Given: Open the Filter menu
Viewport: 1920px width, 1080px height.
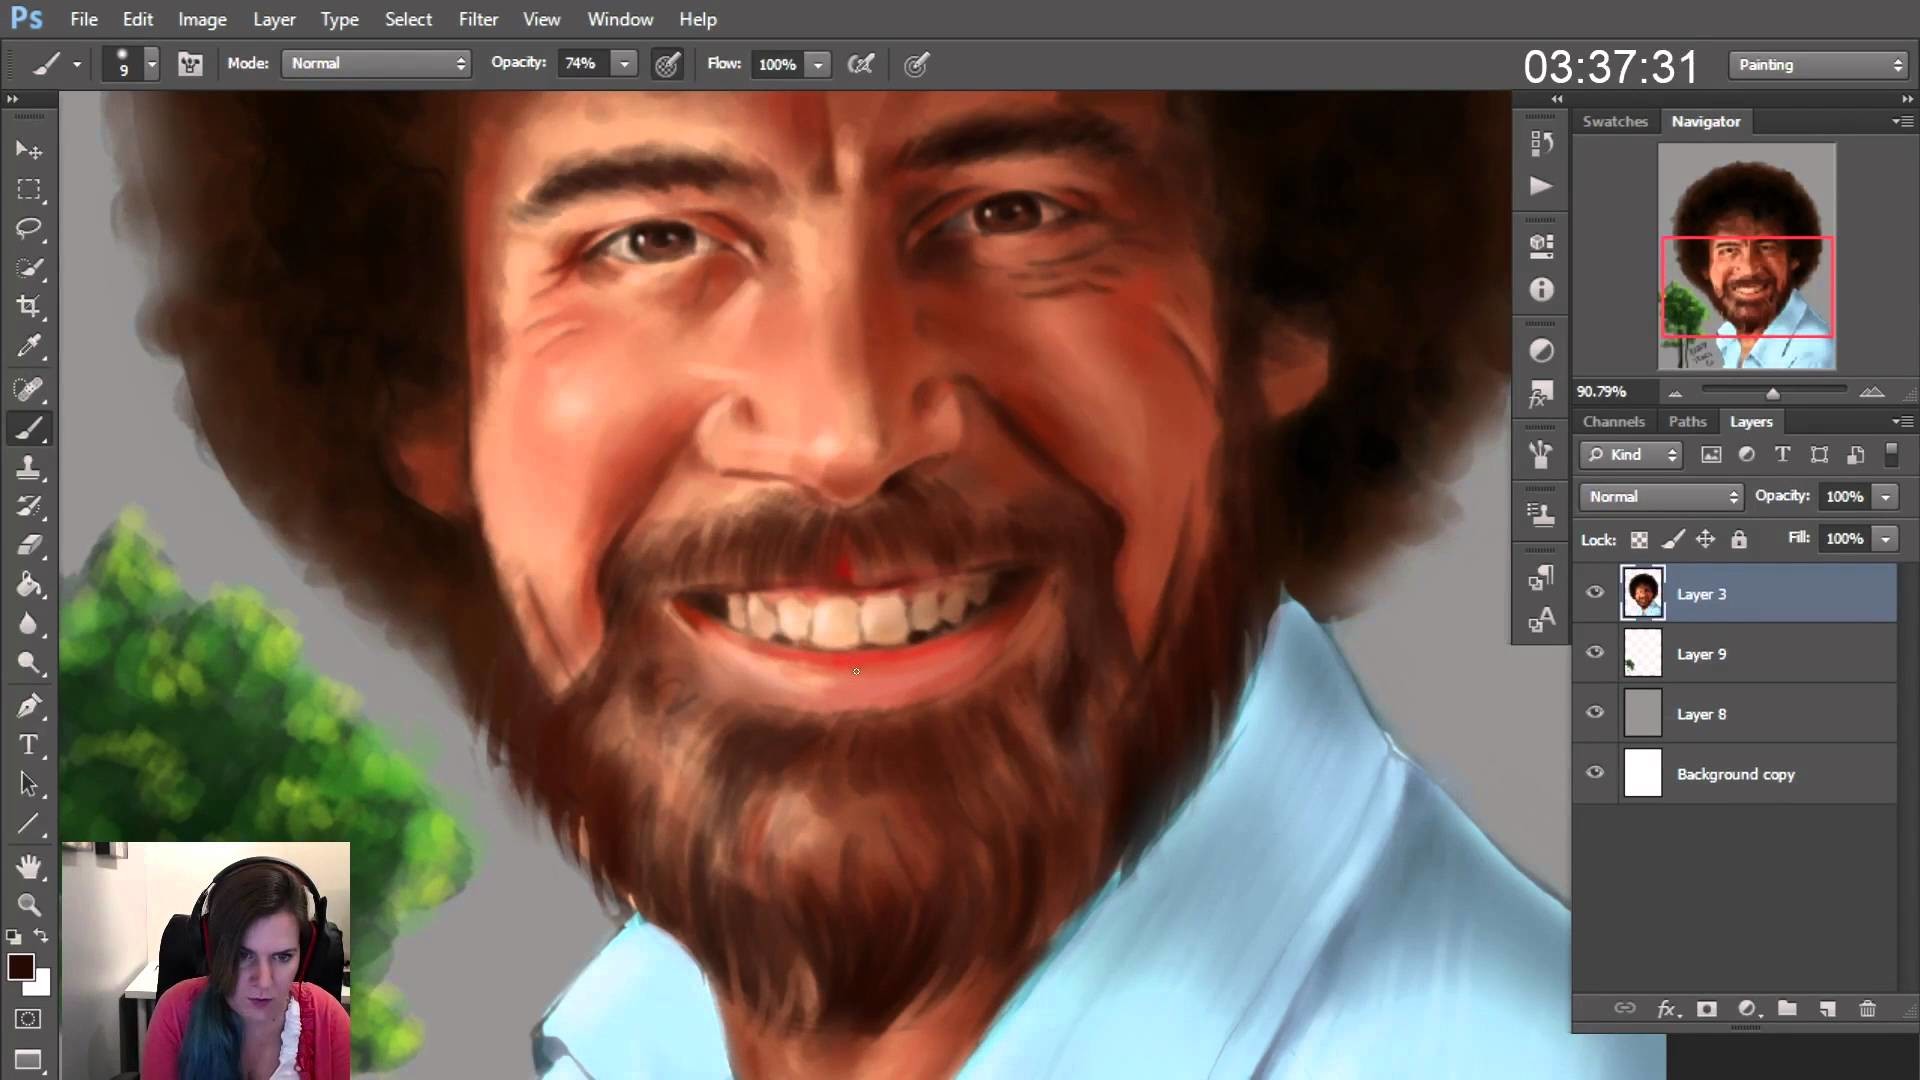Looking at the screenshot, I should [479, 19].
